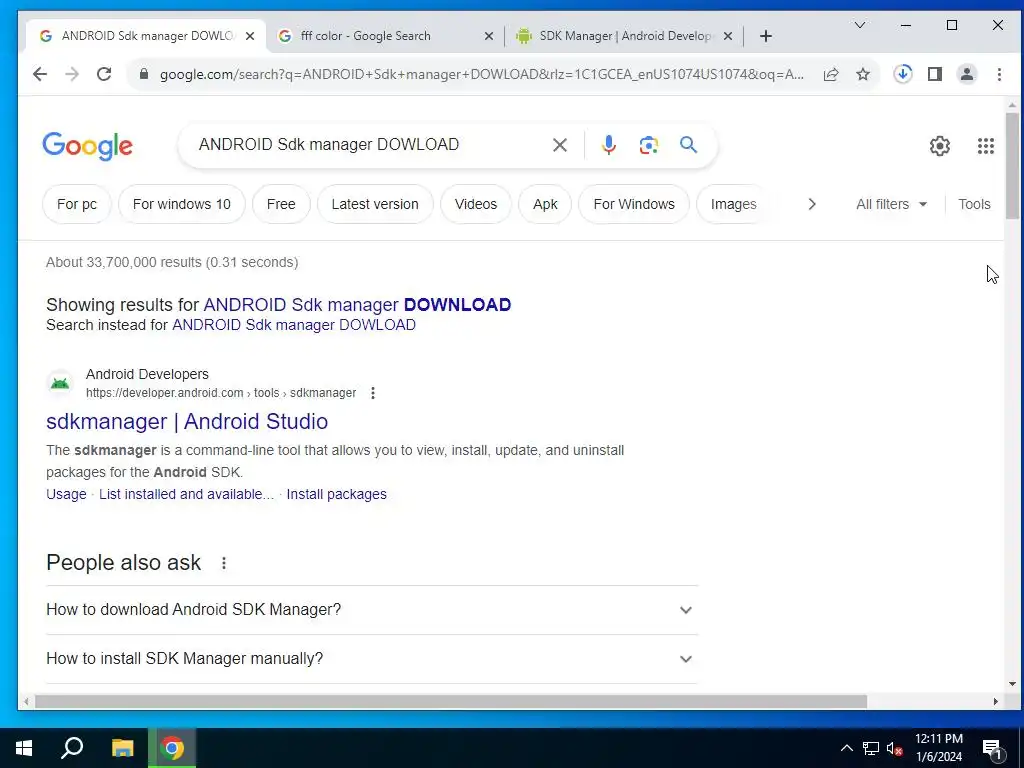Bookmark this page with the star

[863, 74]
